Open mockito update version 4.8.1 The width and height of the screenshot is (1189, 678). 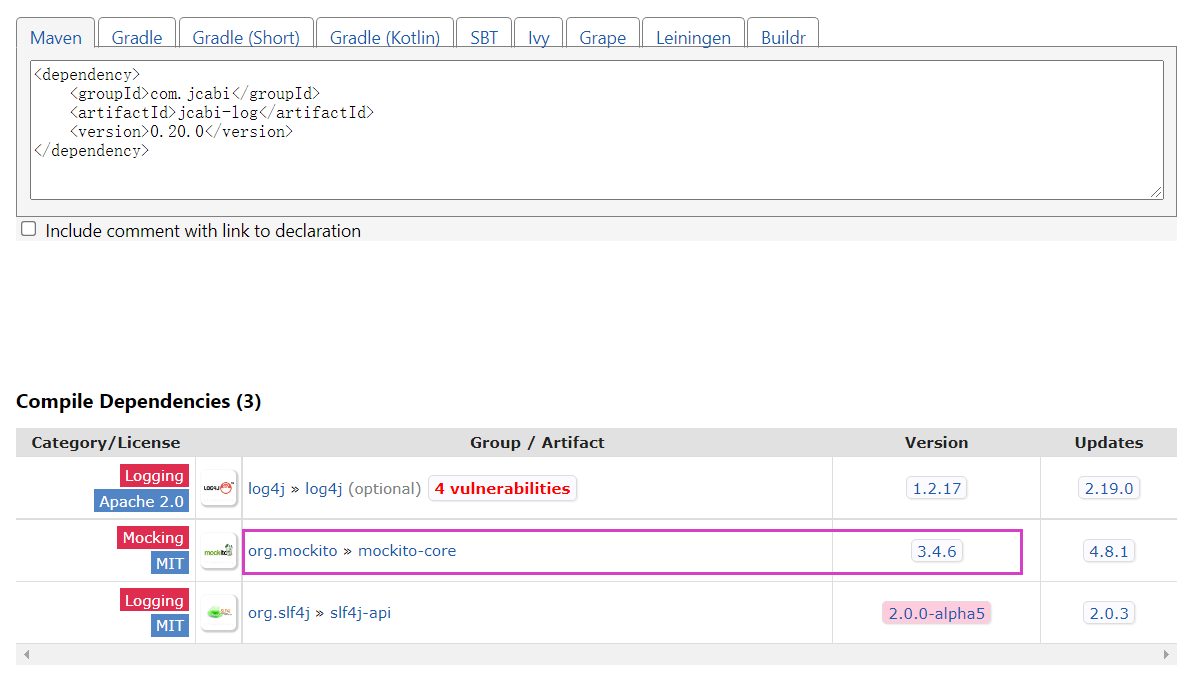tap(1109, 551)
